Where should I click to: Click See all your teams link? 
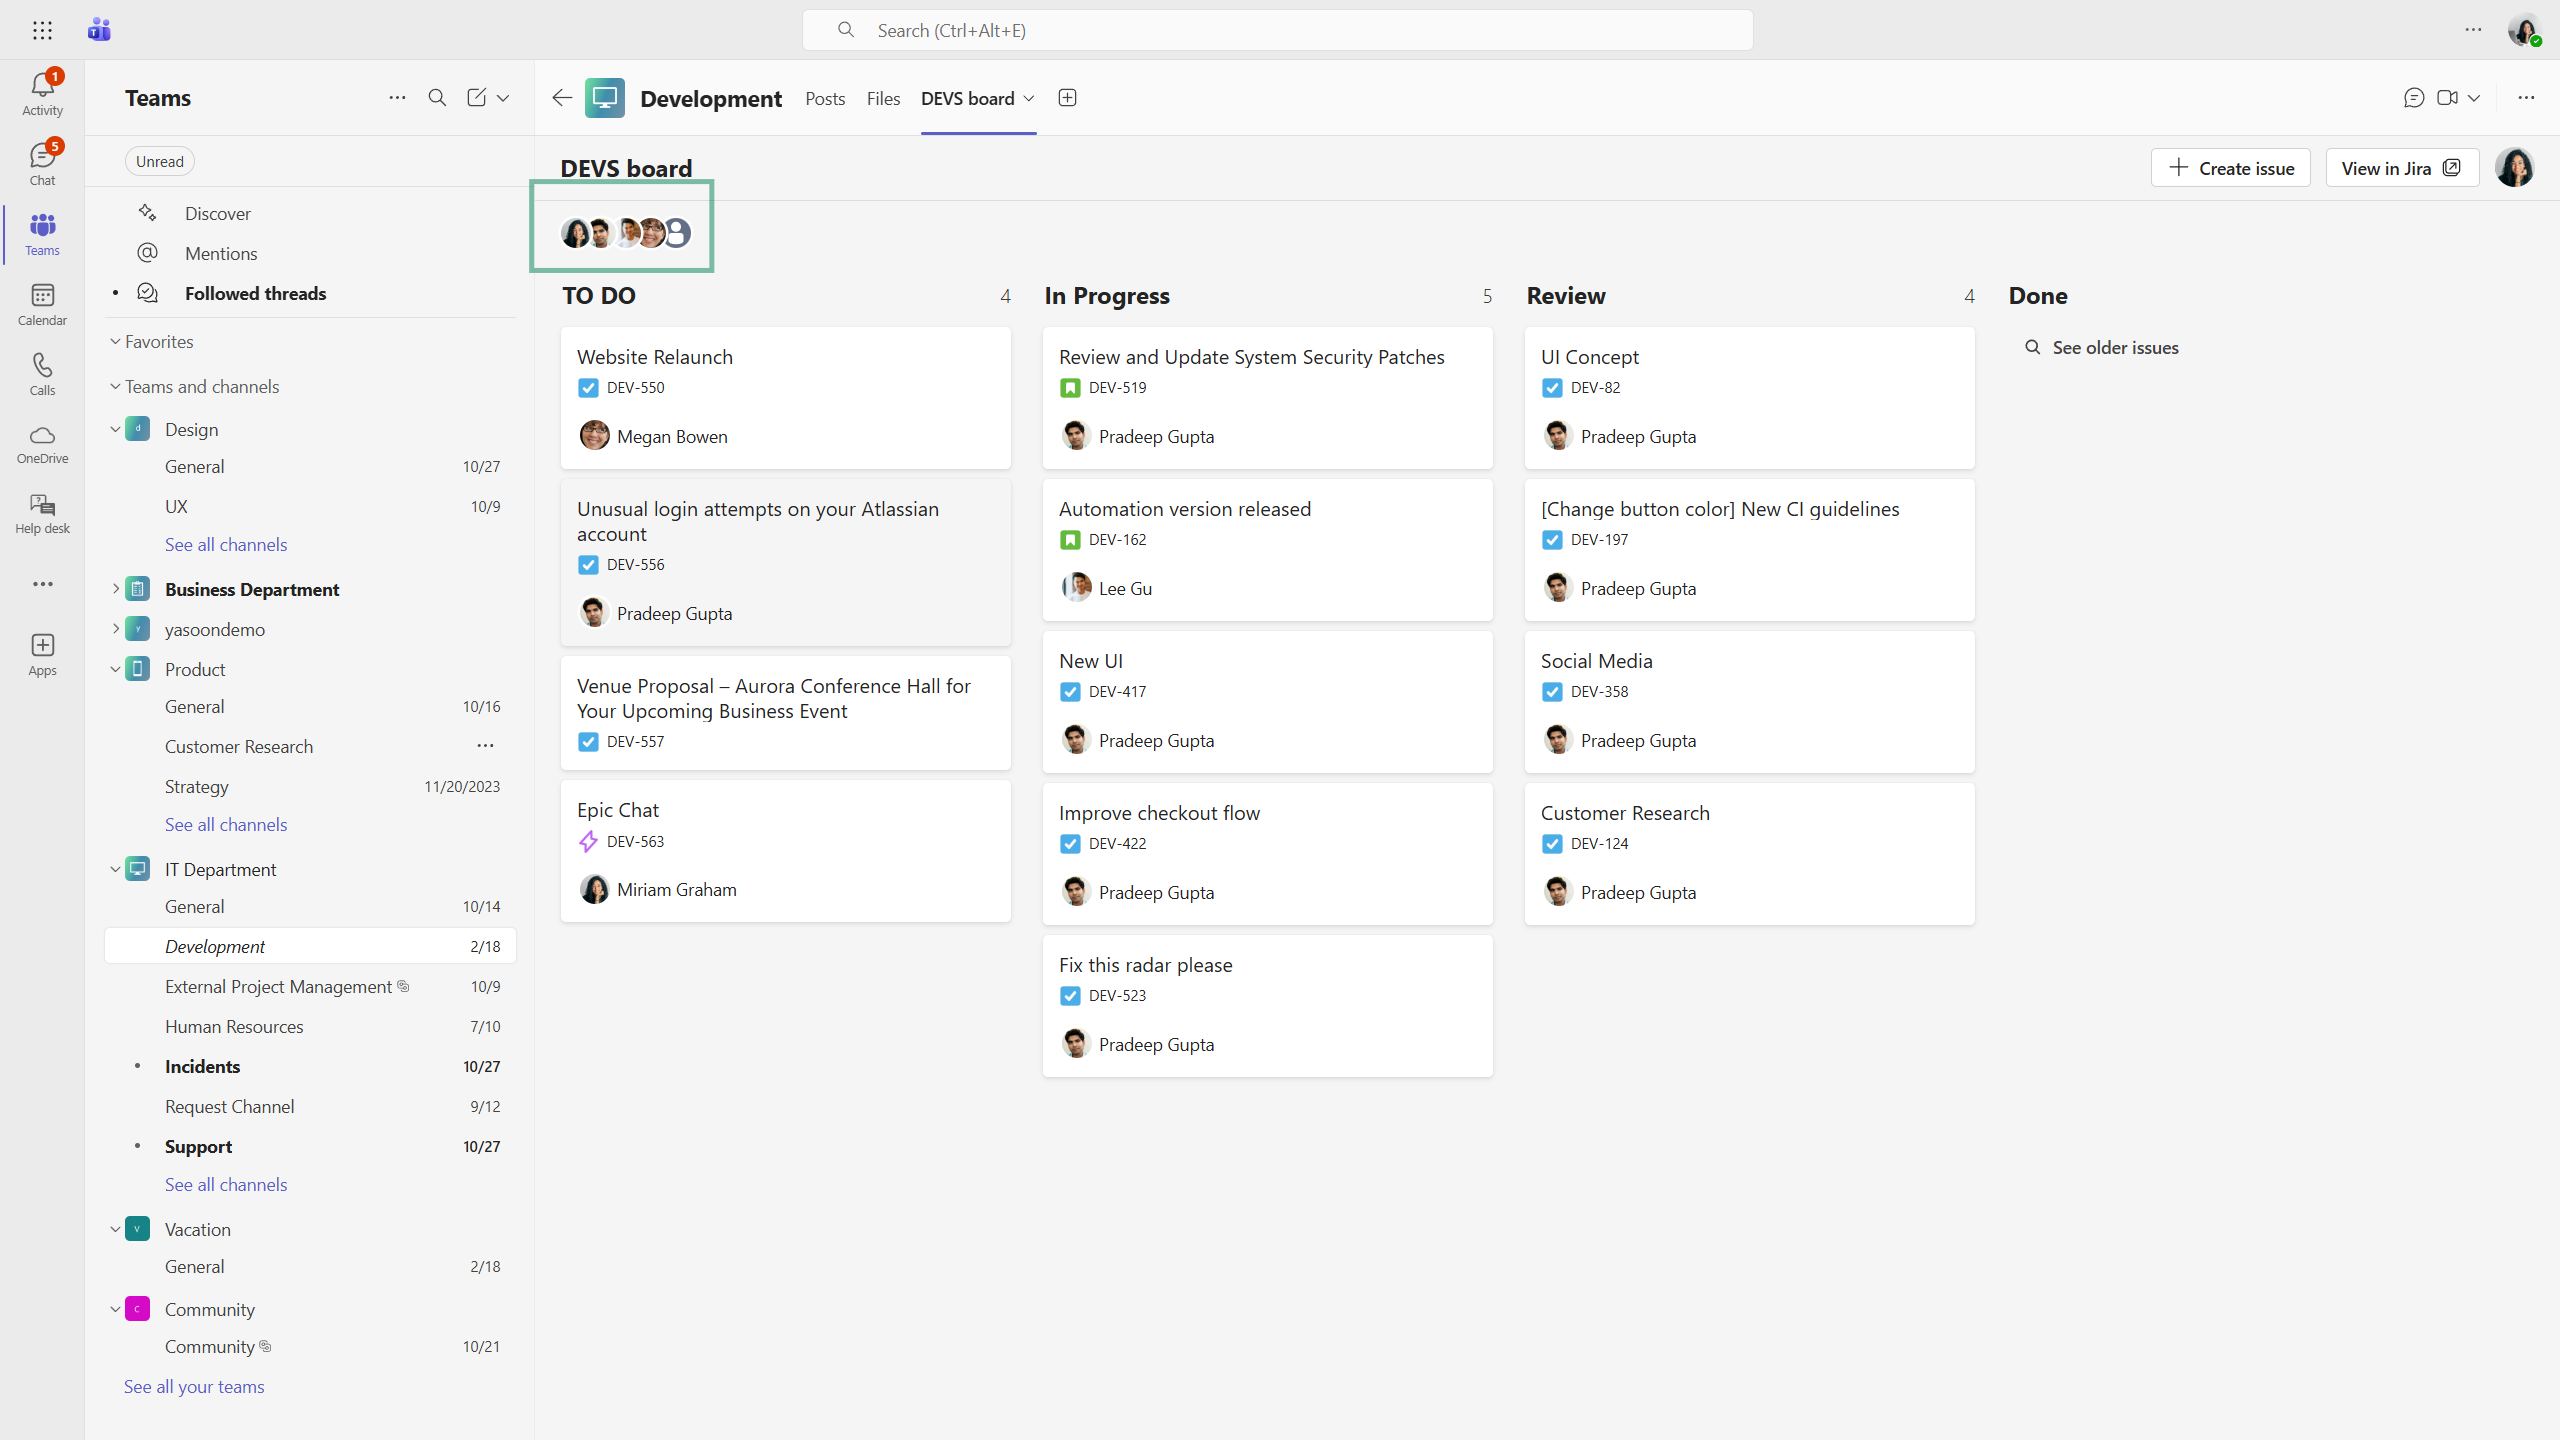(194, 1386)
